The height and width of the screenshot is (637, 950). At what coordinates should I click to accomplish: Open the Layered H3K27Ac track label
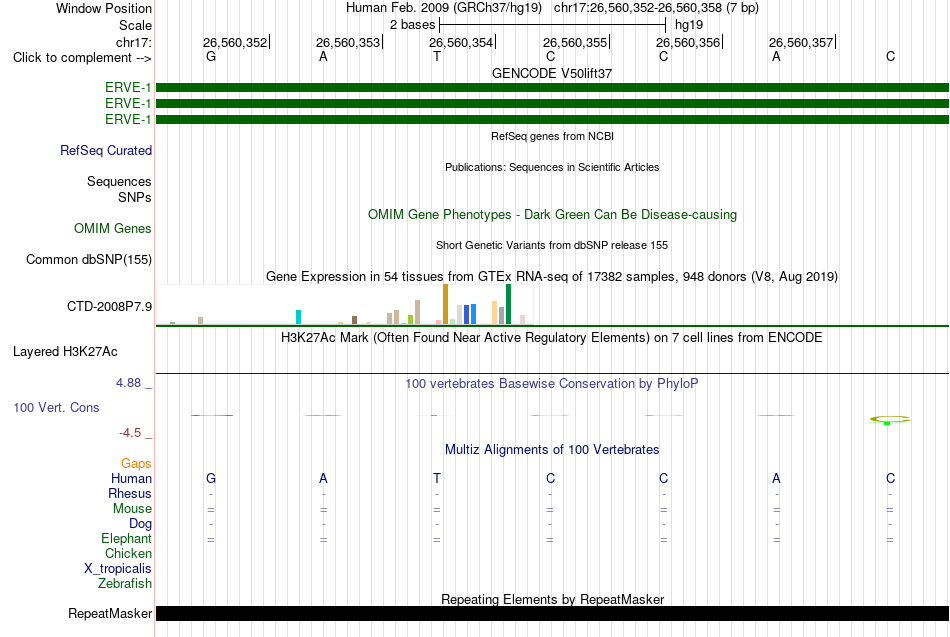click(x=65, y=352)
